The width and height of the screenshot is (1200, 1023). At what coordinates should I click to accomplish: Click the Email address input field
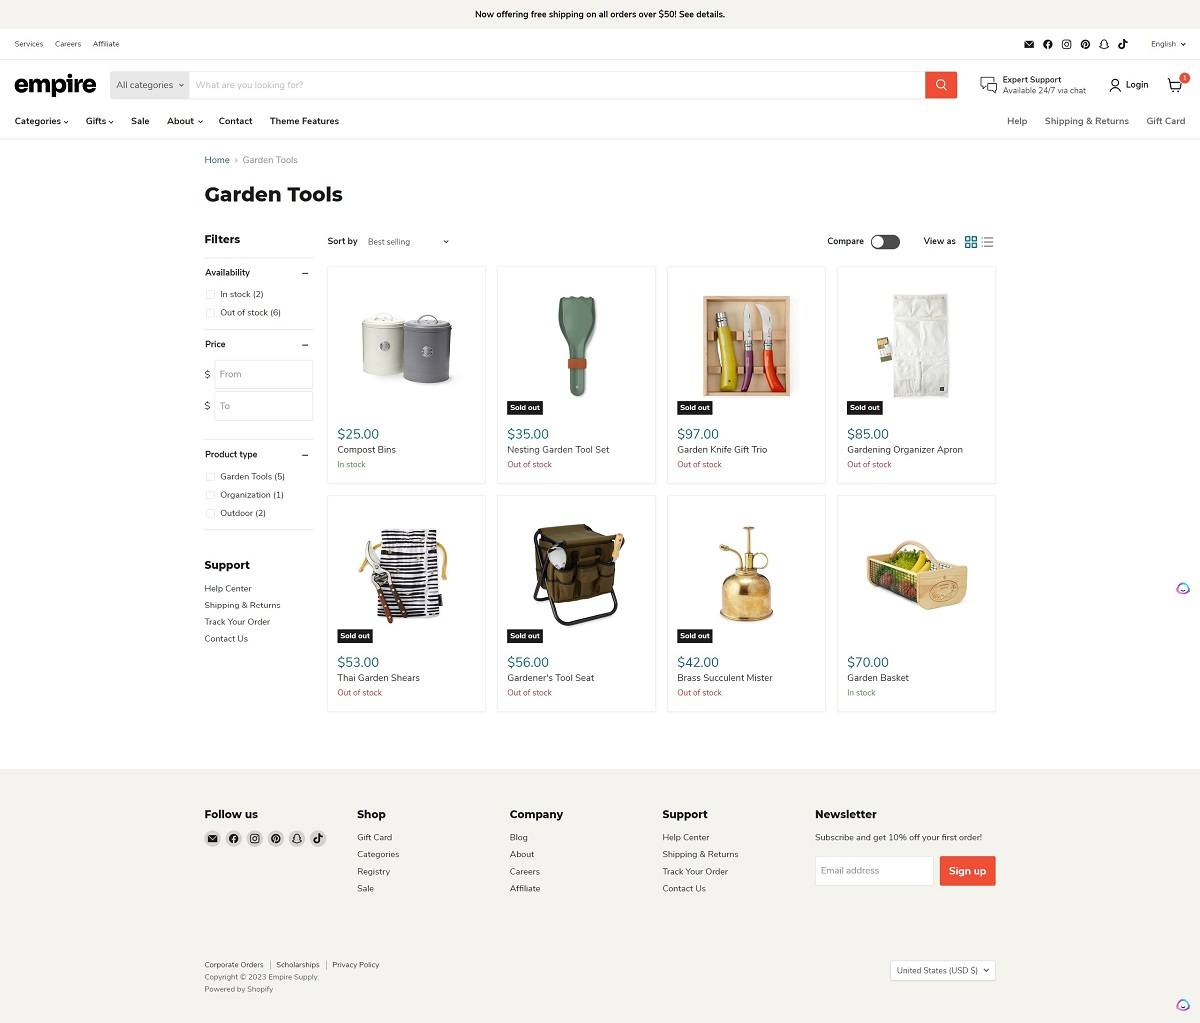coord(873,870)
